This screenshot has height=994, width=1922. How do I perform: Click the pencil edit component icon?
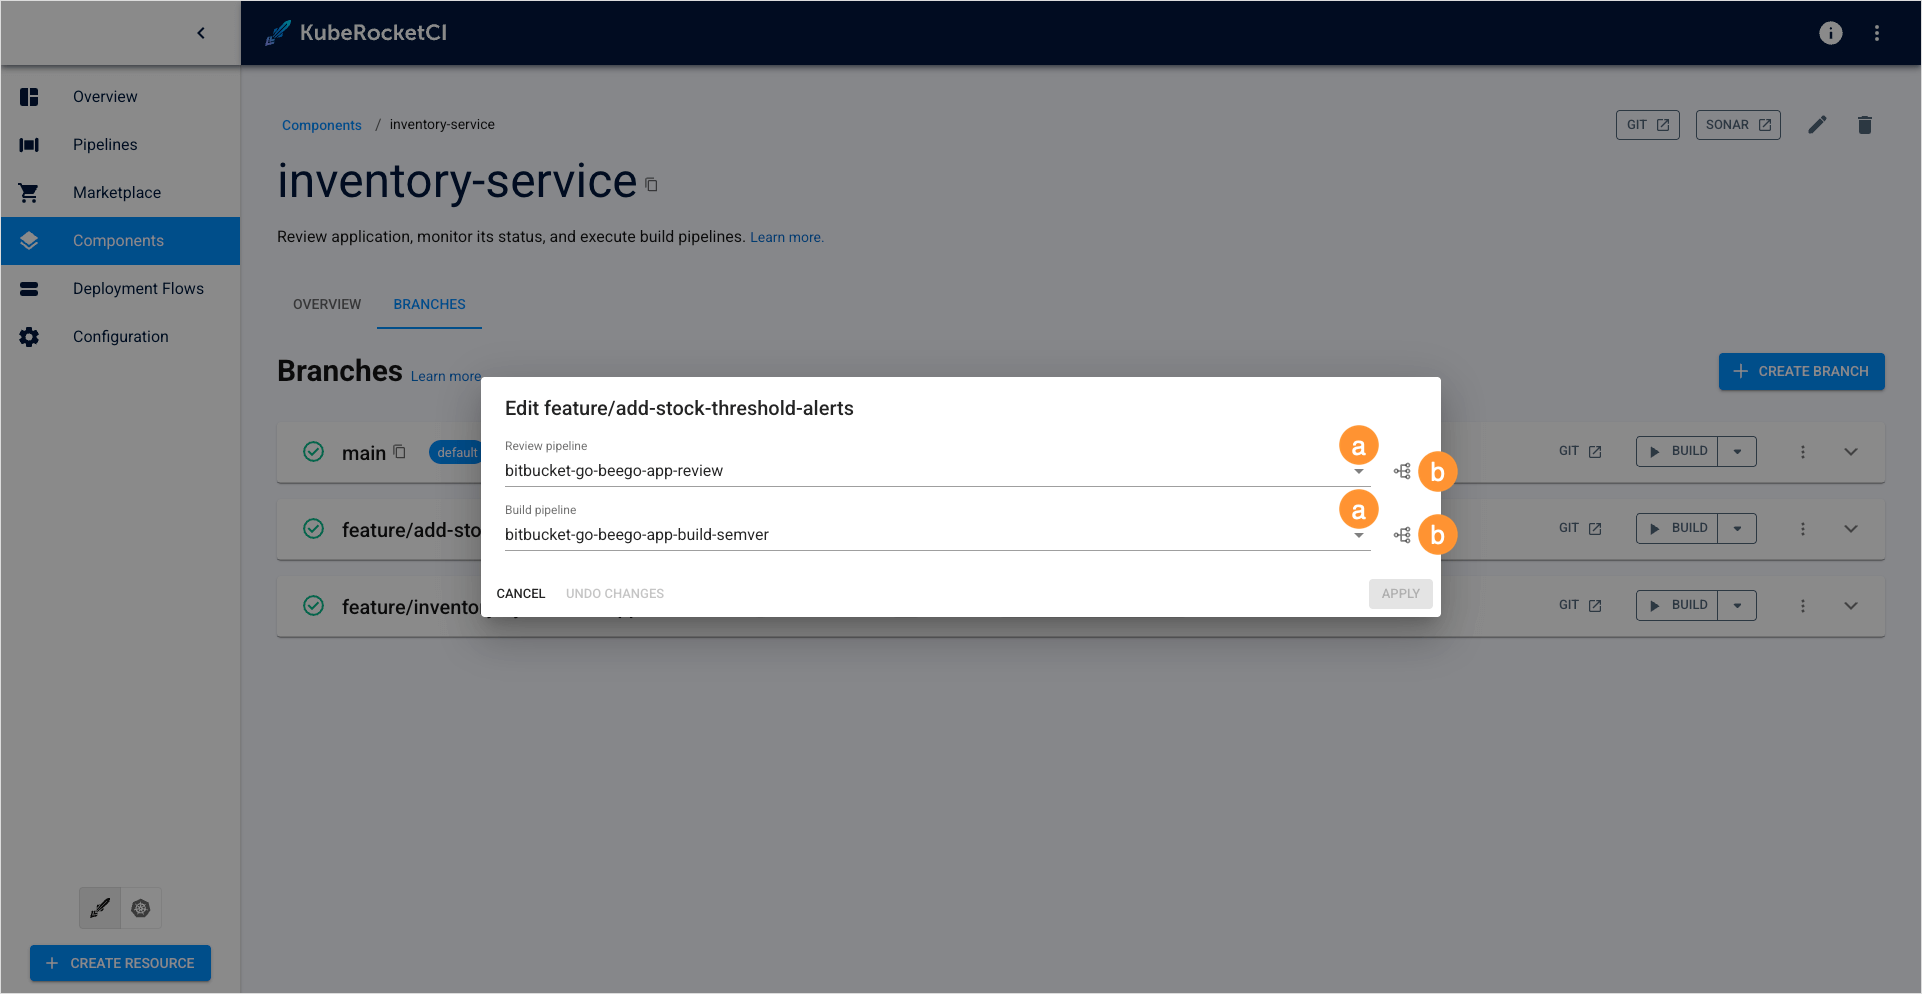[x=1817, y=125]
